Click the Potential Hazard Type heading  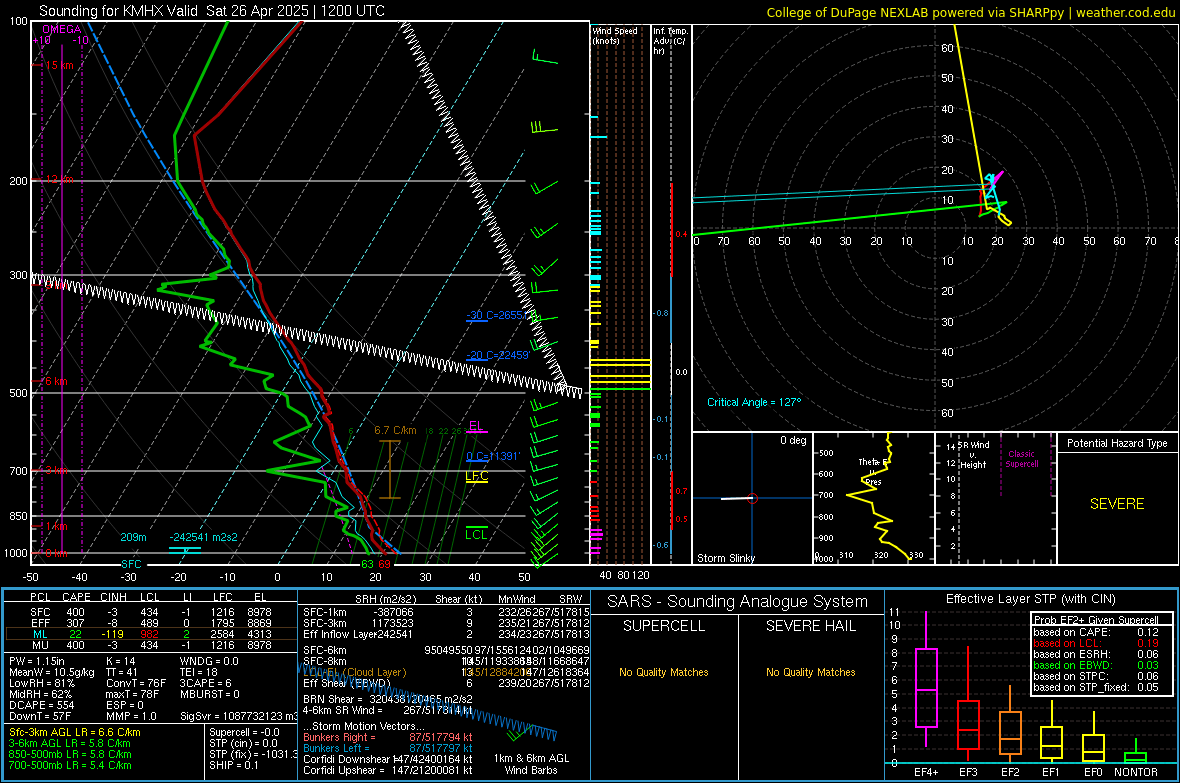(1117, 443)
